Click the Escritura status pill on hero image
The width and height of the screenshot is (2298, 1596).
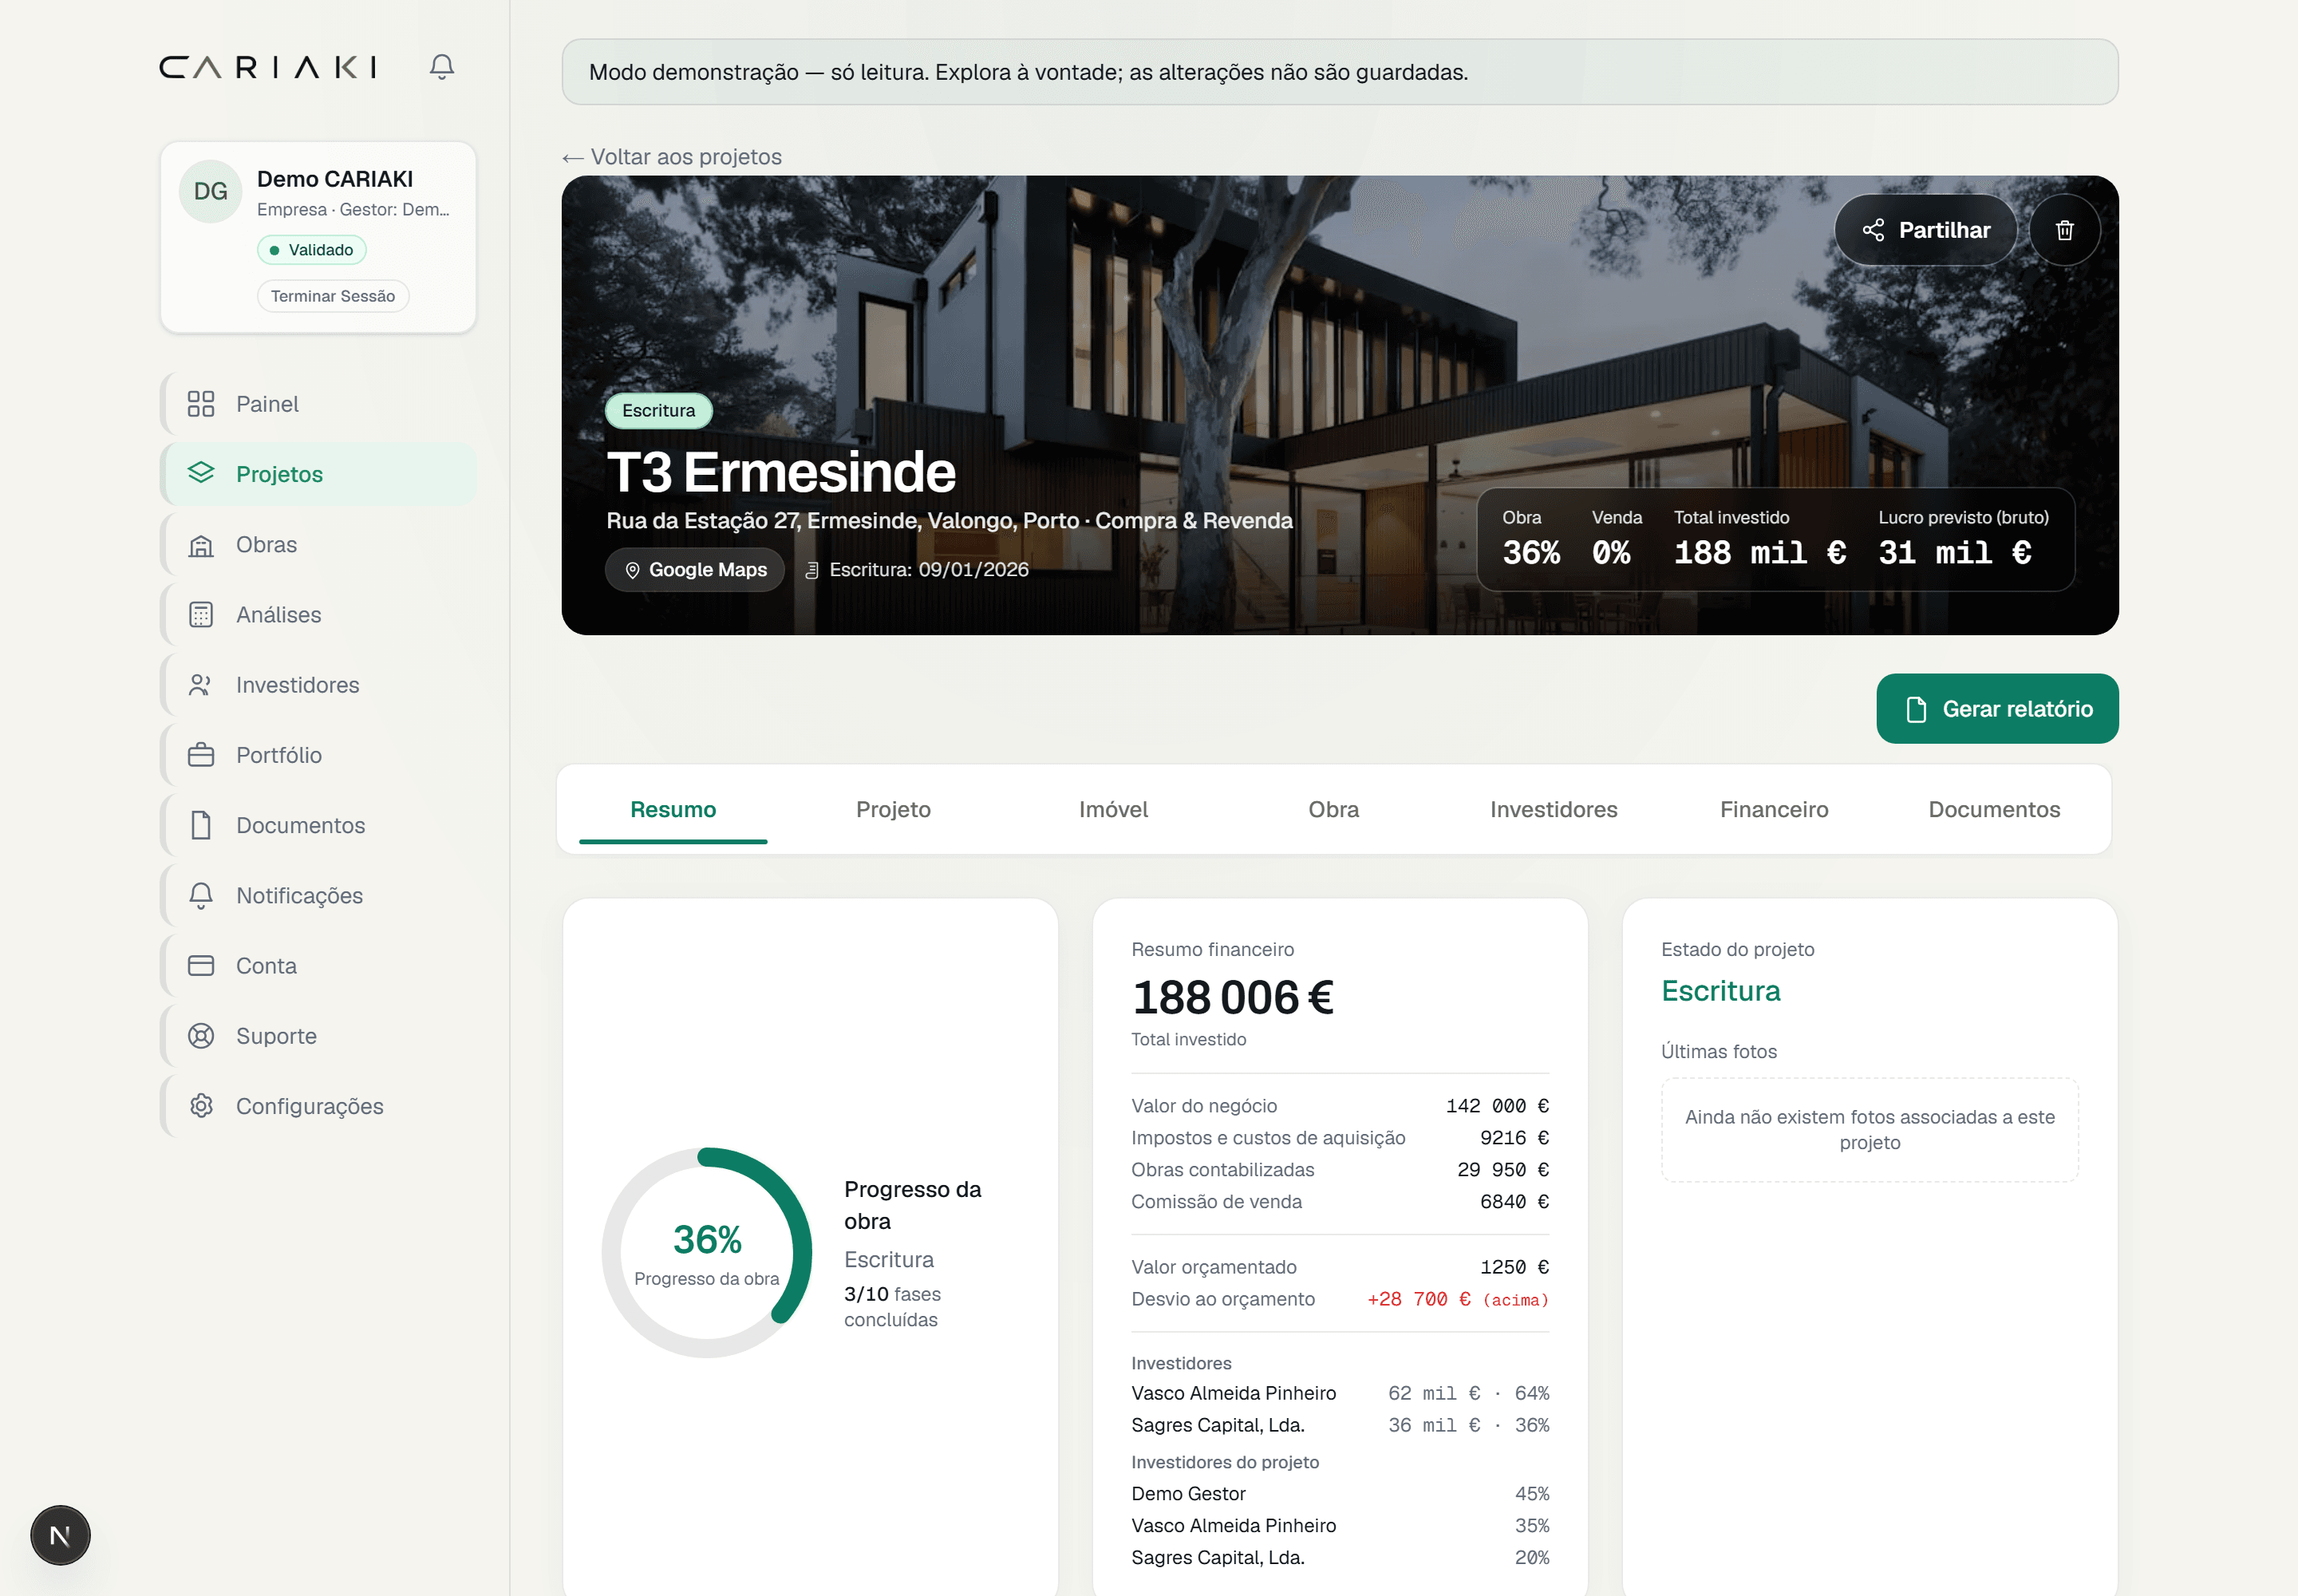click(659, 411)
